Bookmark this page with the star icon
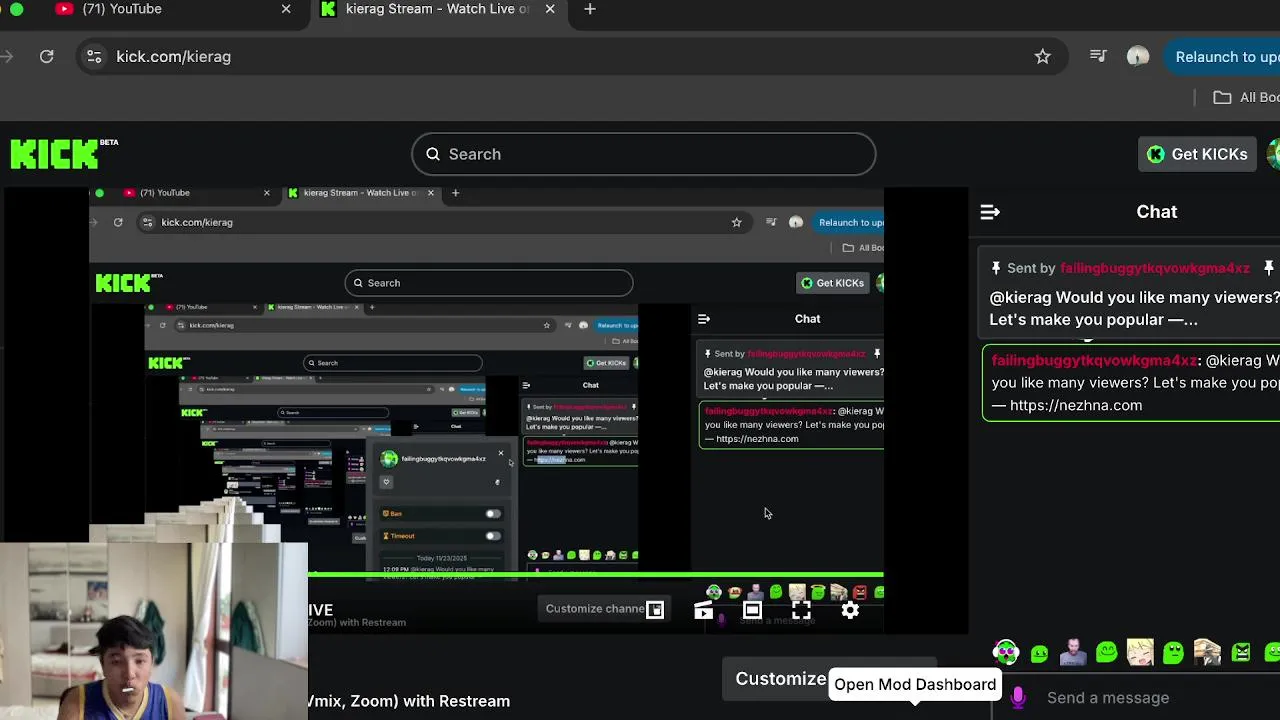Viewport: 1280px width, 720px height. (x=1043, y=57)
